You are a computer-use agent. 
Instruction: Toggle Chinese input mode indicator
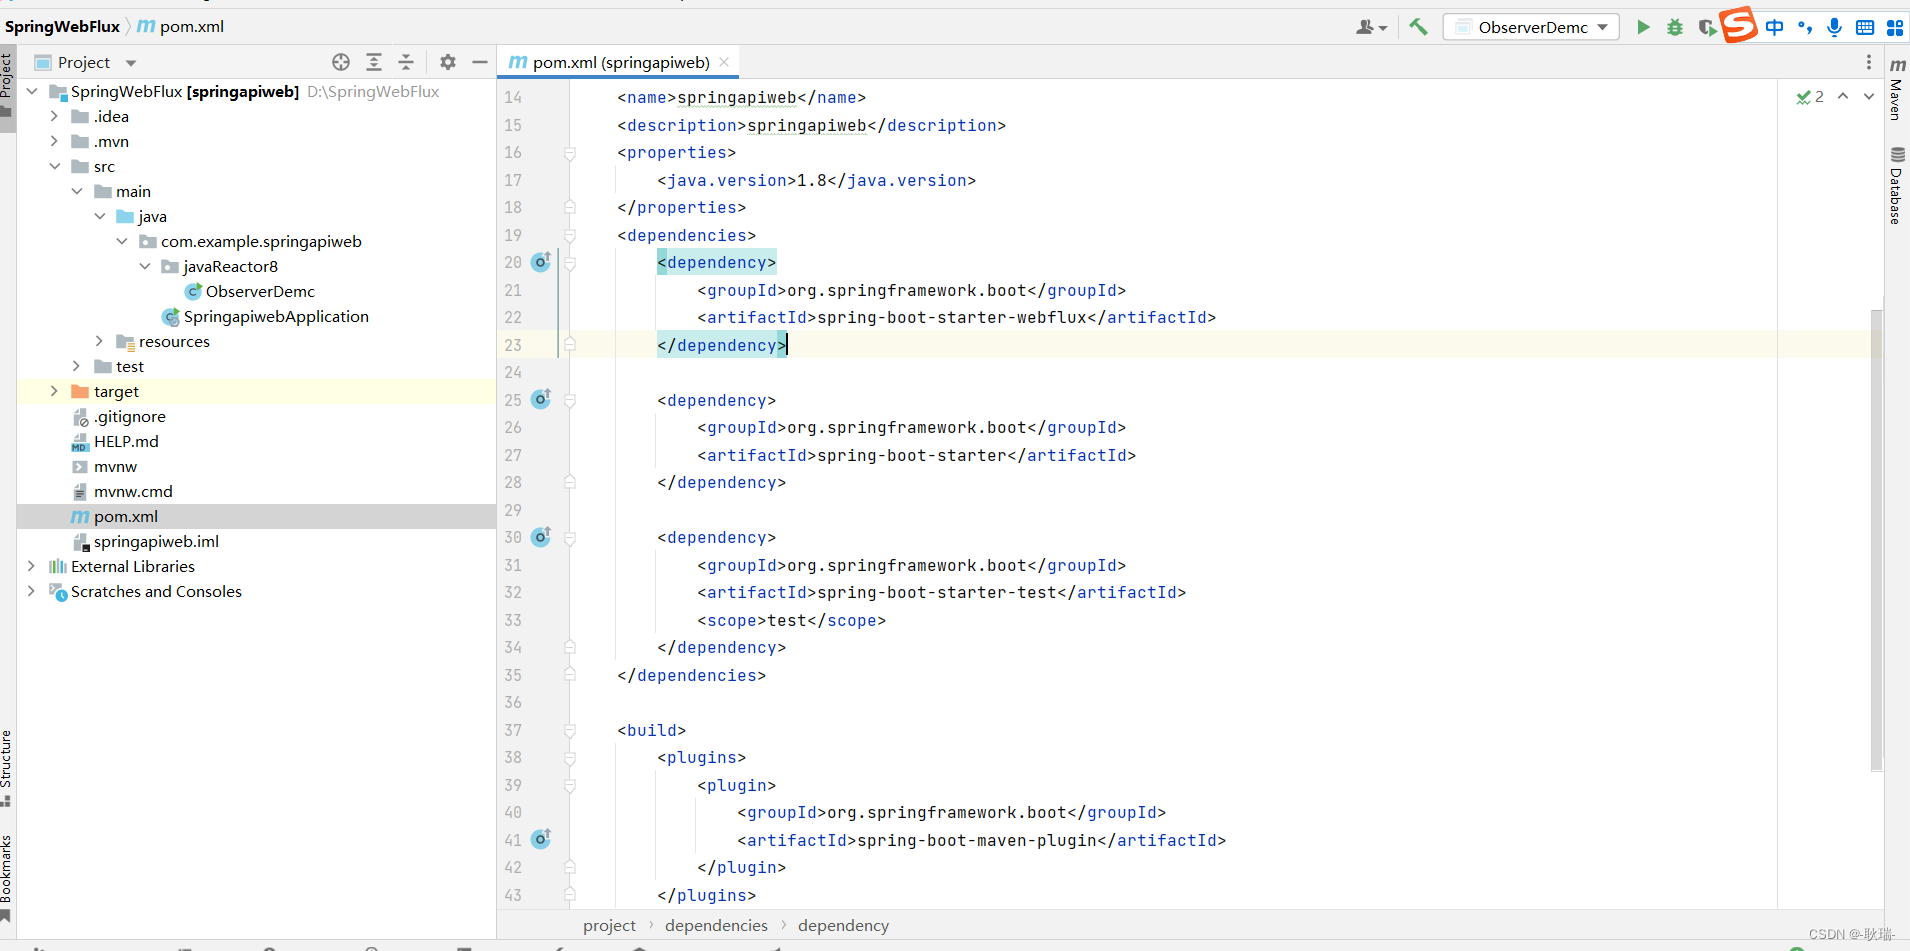(x=1774, y=27)
